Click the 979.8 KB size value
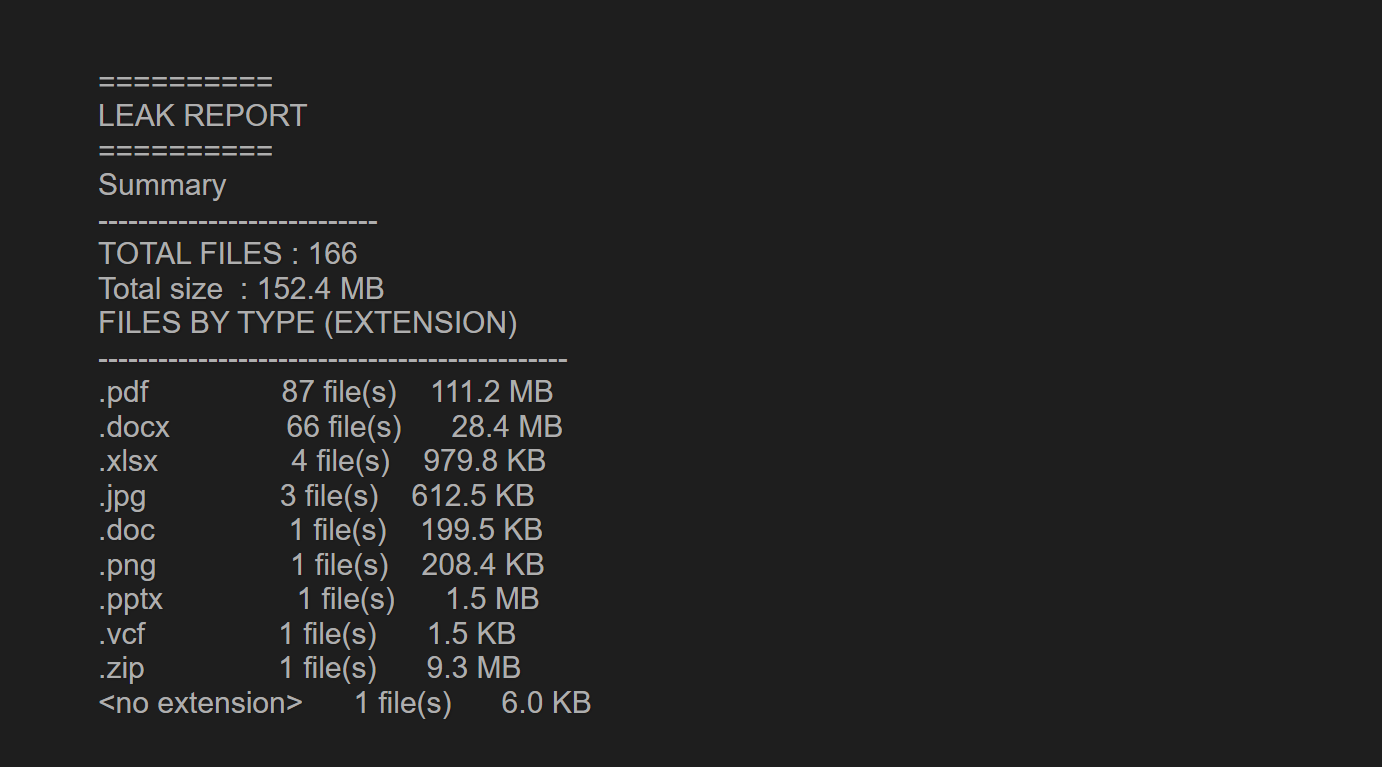The width and height of the screenshot is (1382, 767). pyautogui.click(x=484, y=461)
